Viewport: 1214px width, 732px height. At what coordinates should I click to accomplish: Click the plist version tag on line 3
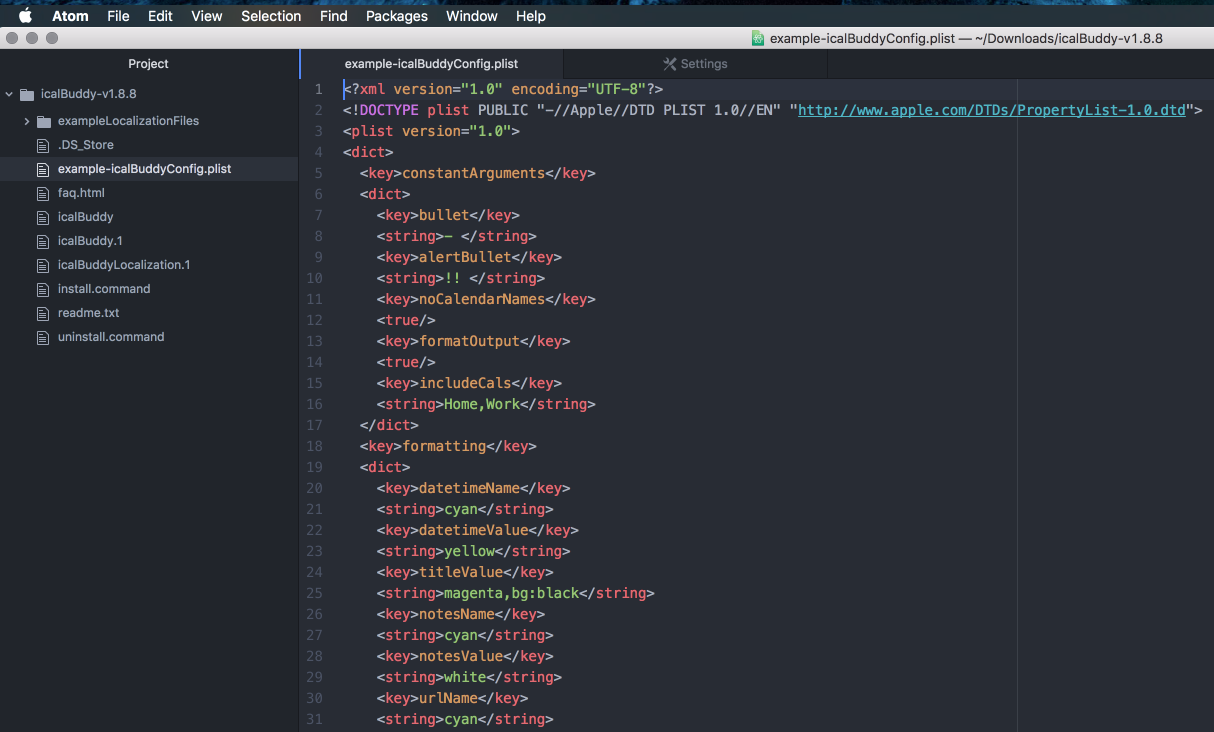point(431,131)
